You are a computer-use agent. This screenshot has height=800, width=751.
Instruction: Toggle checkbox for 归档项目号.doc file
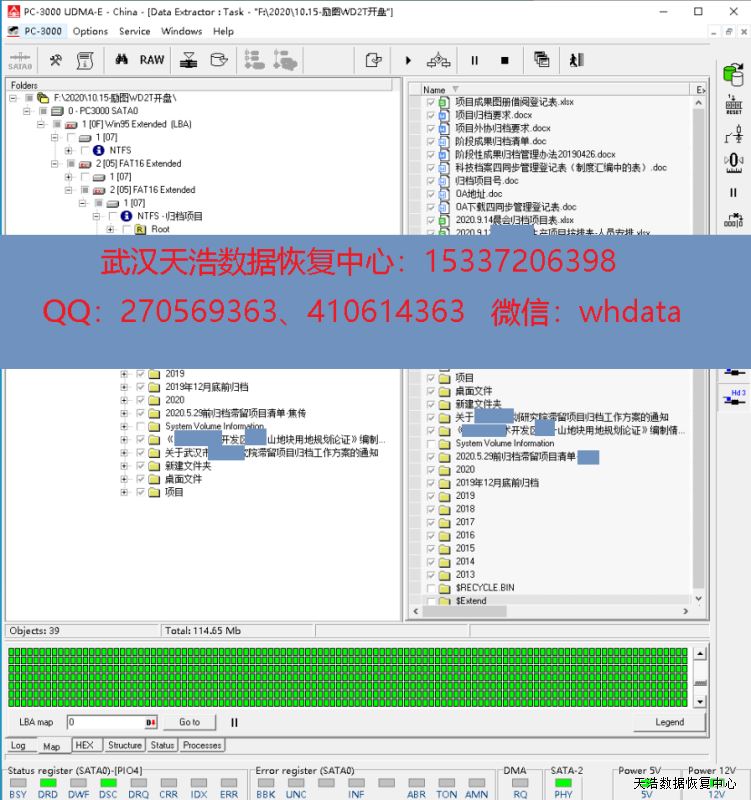431,181
